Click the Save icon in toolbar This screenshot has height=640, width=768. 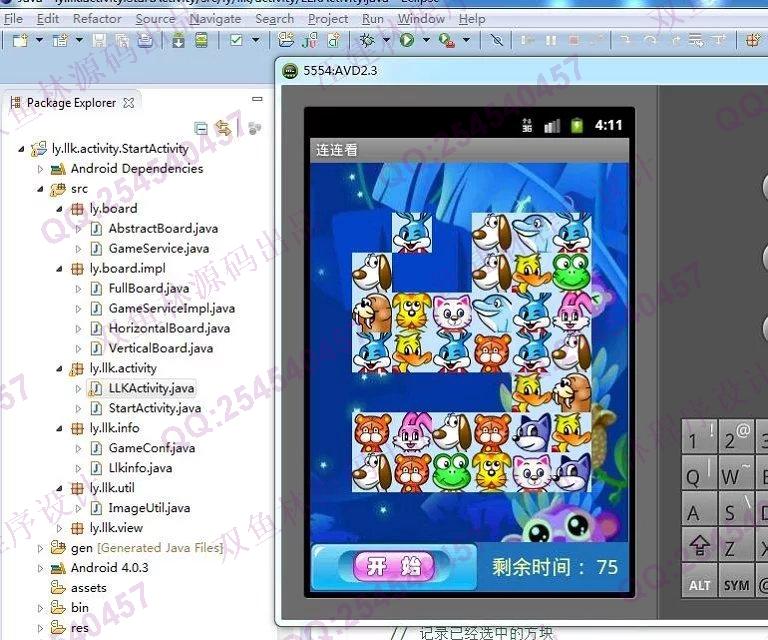pyautogui.click(x=99, y=40)
